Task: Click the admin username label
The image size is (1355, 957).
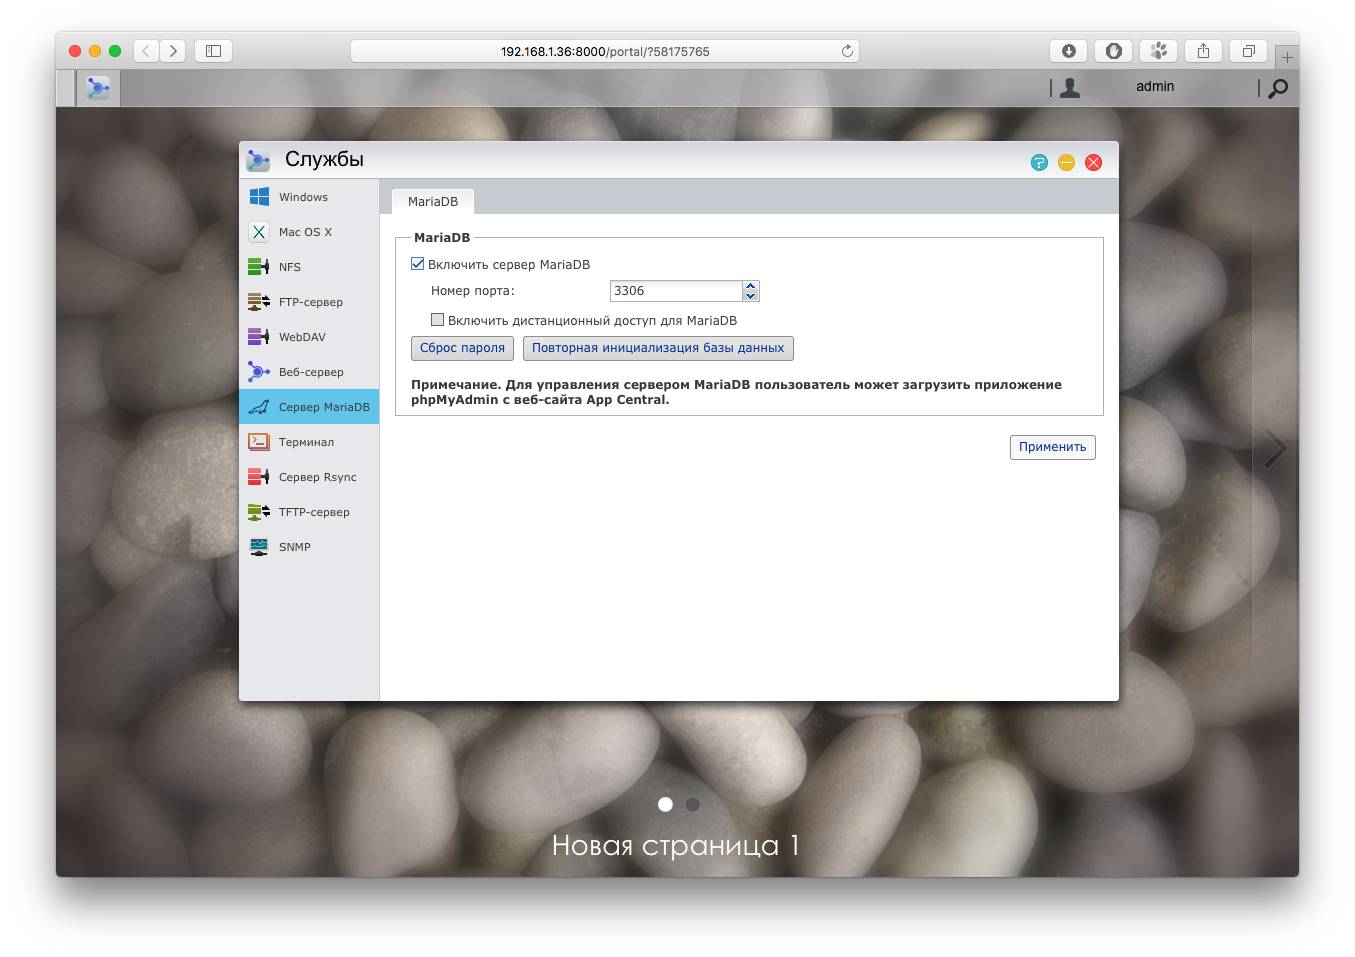Action: coord(1155,87)
